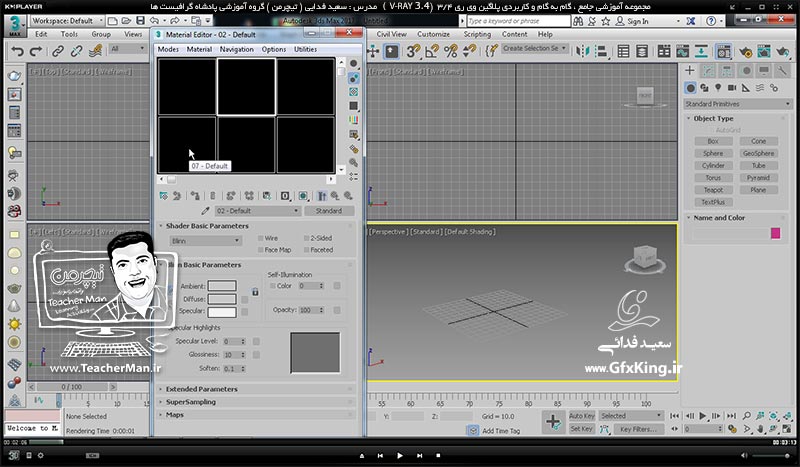Screen dimensions: 800x467
Task: Open the Modify command panel tab
Action: tap(708, 71)
